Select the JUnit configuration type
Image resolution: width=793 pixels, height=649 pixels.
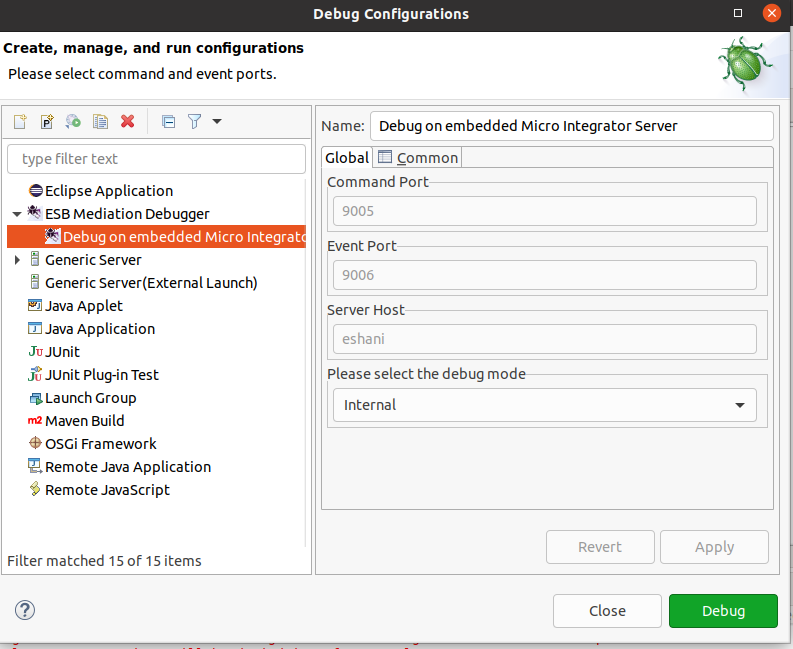[62, 352]
